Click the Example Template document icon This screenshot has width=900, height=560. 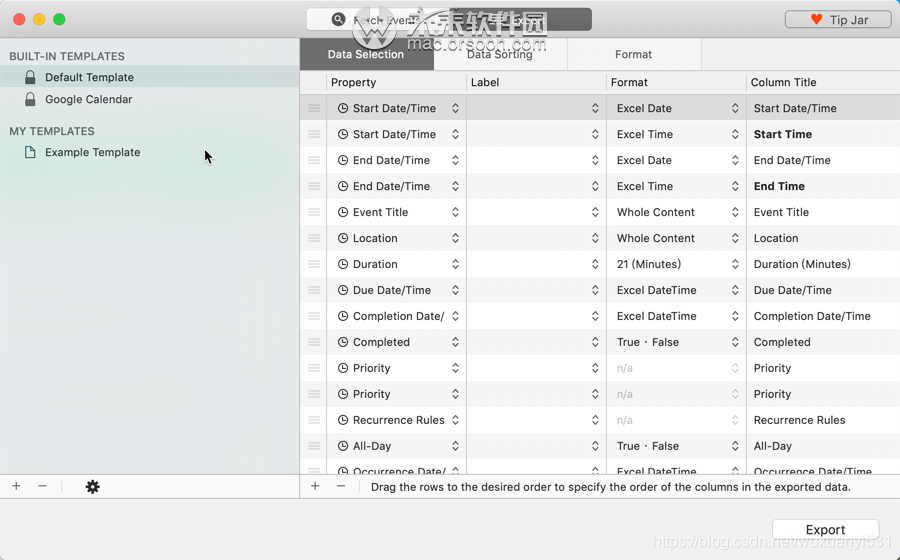30,152
